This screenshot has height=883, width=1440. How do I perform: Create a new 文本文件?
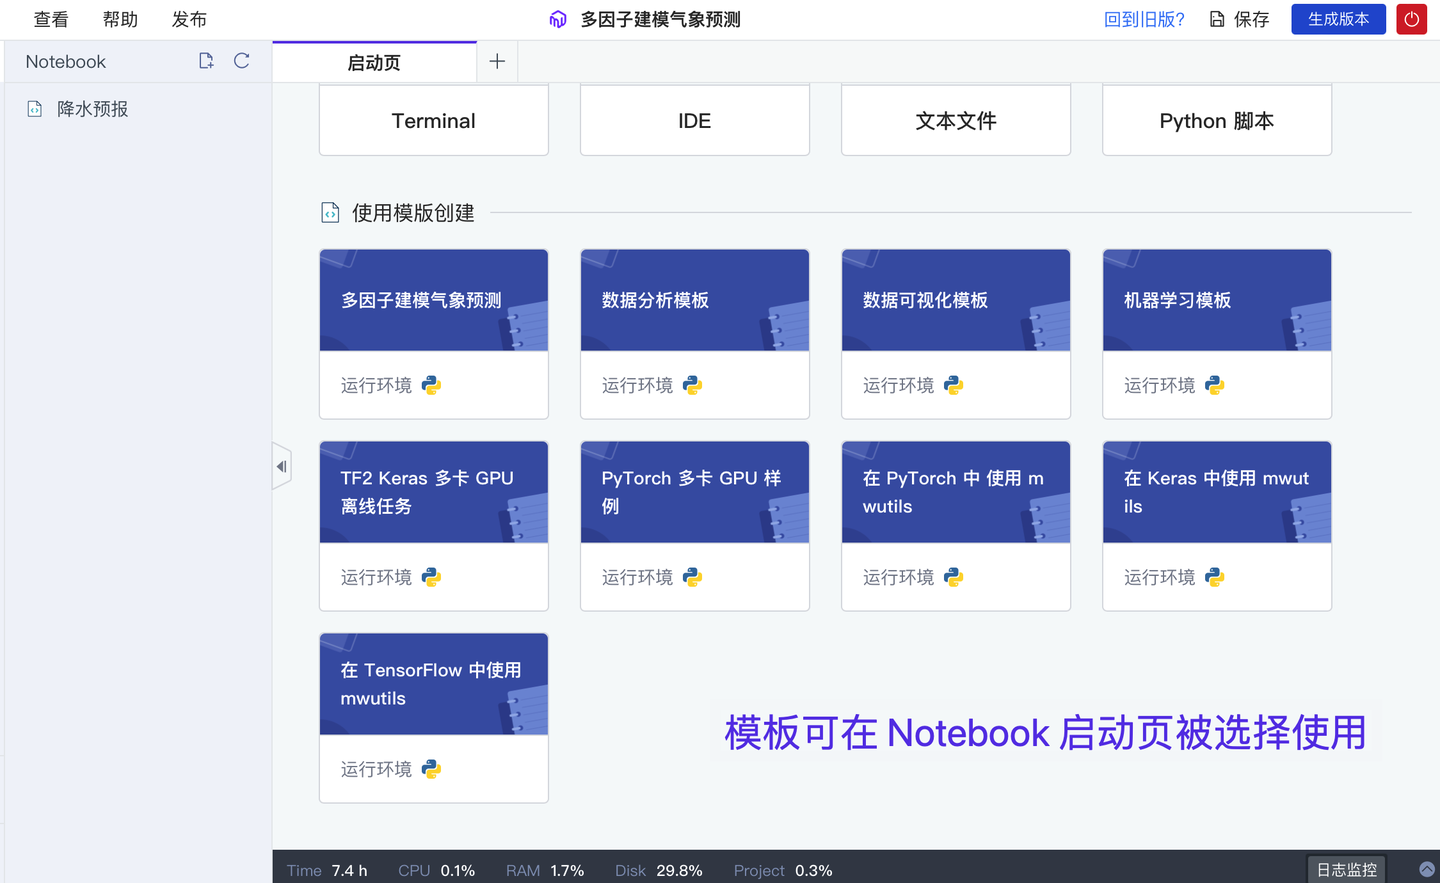[x=956, y=120]
